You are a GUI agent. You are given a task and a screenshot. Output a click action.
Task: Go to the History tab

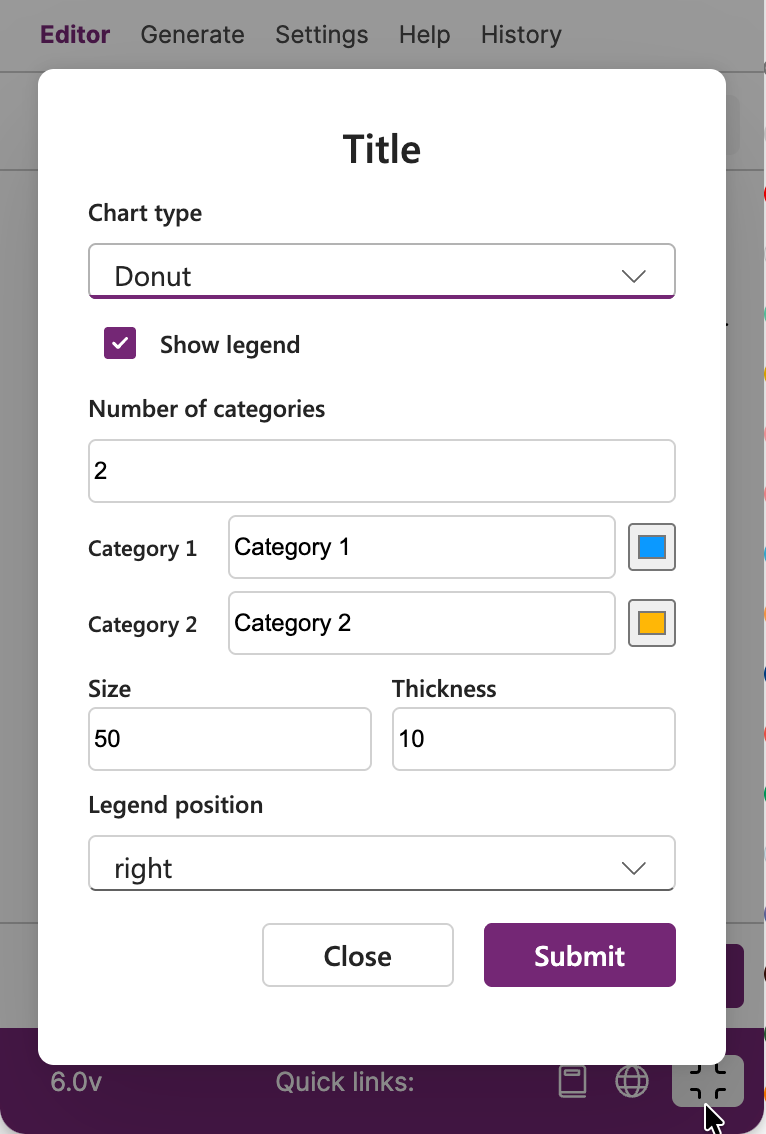[x=522, y=35]
